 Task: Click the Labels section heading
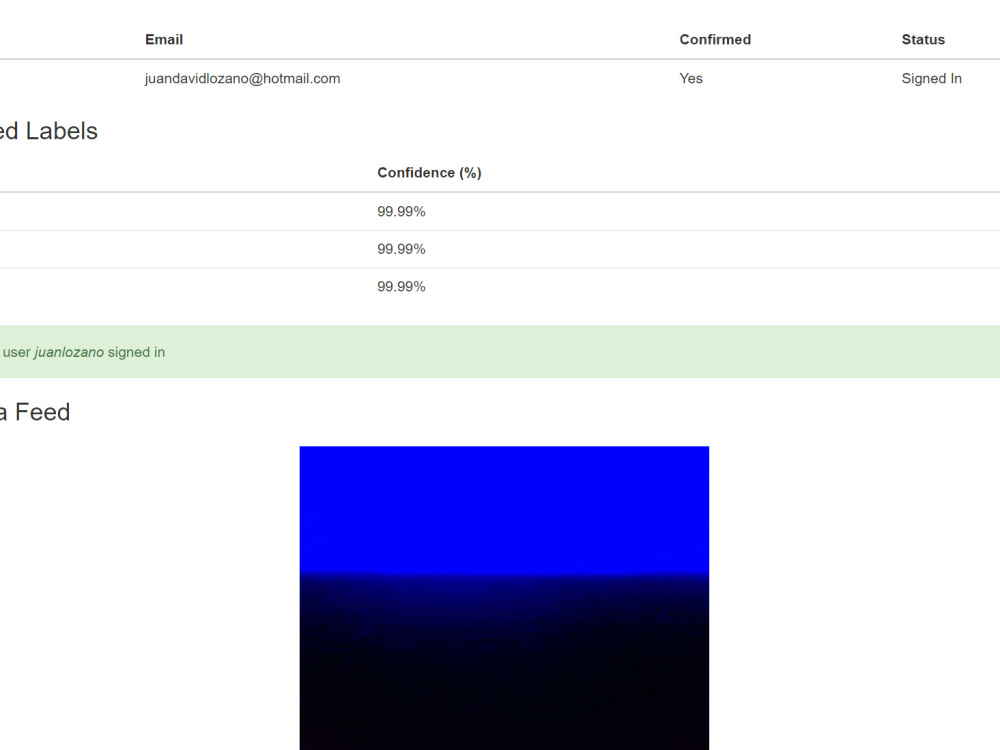[x=48, y=131]
